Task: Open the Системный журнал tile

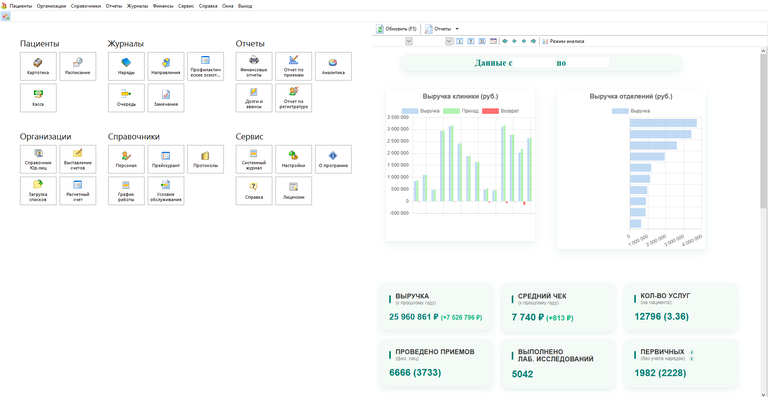Action: (254, 159)
